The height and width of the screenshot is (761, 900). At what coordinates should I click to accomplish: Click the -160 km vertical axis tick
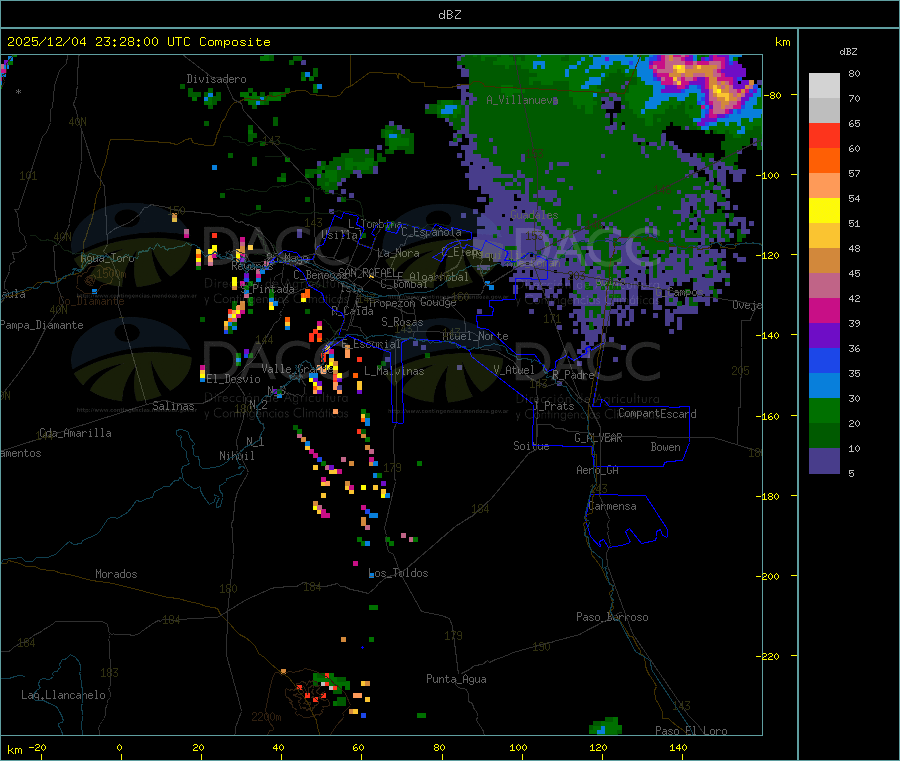[769, 416]
